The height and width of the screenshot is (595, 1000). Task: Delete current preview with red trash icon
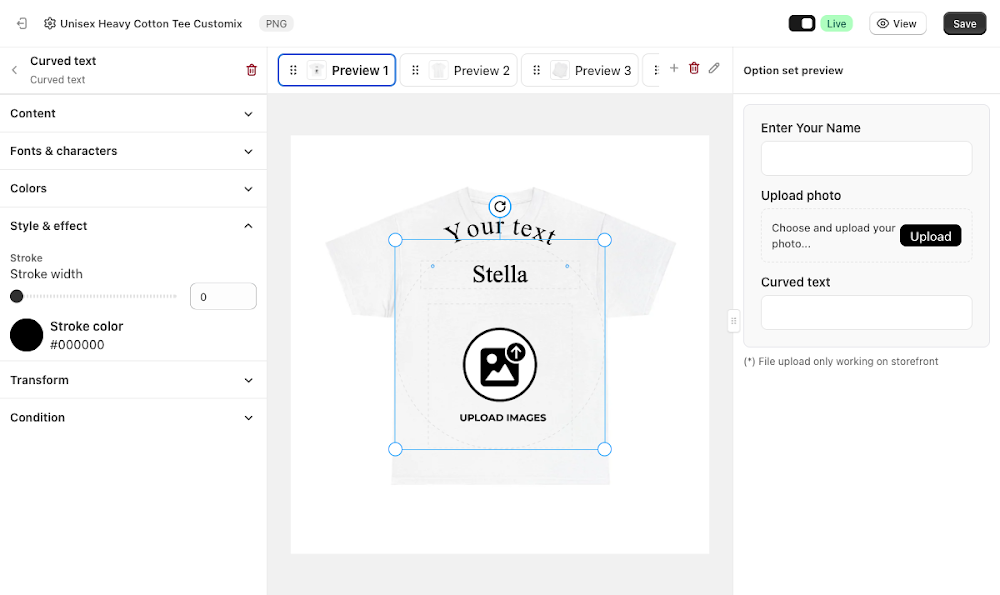(x=694, y=68)
